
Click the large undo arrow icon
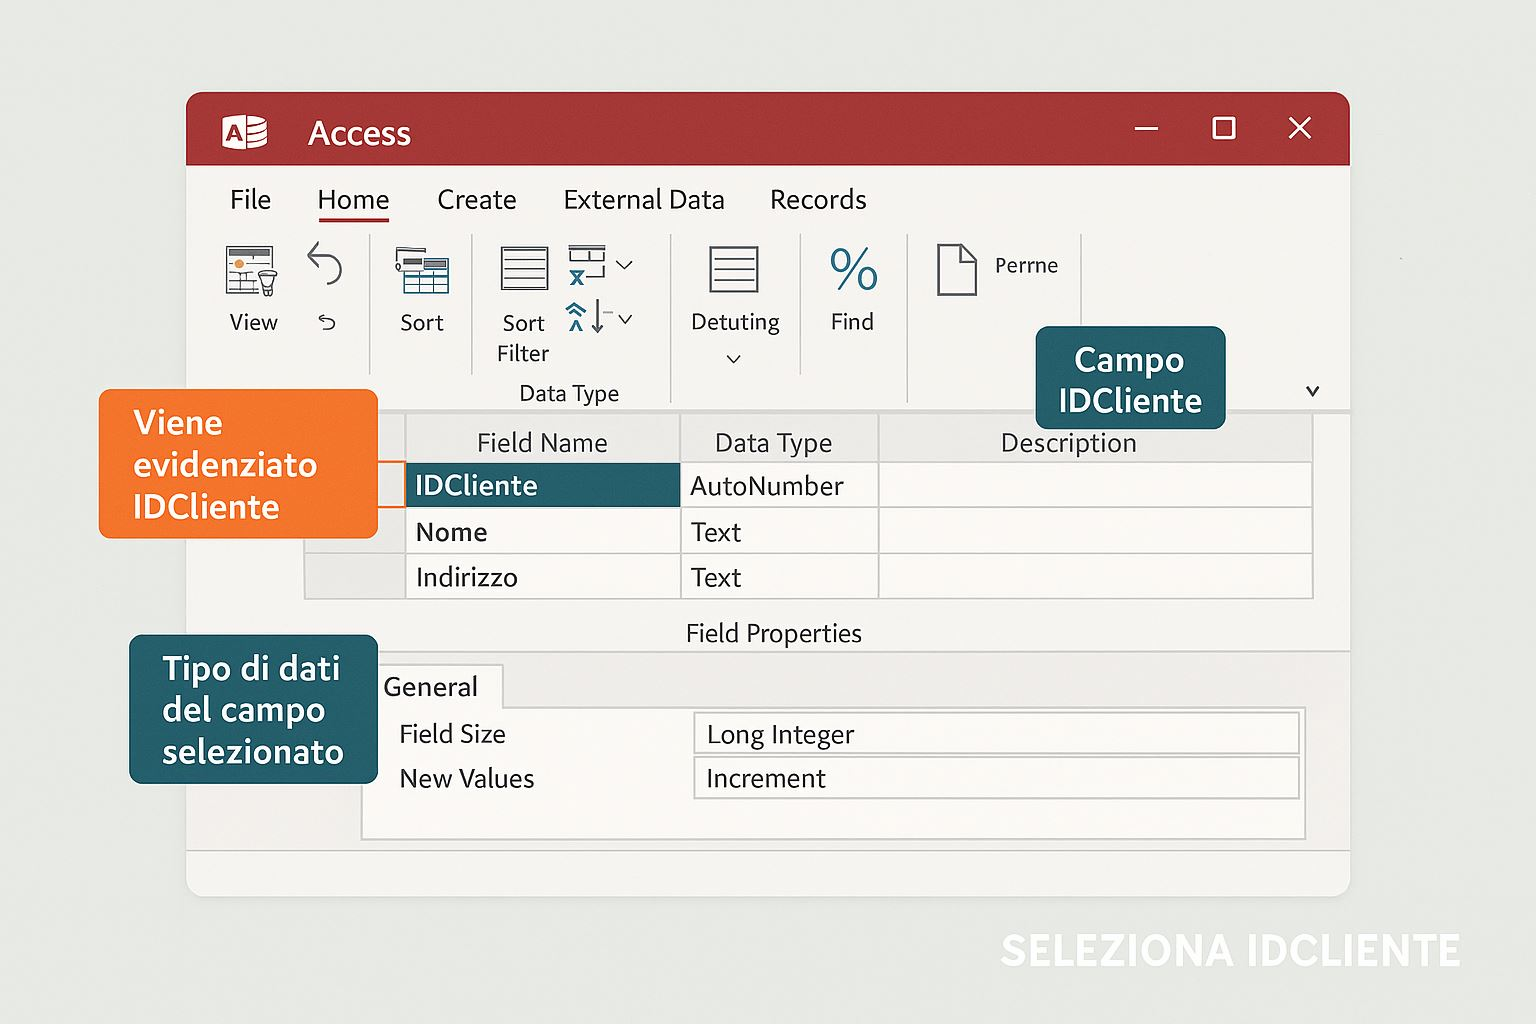[325, 264]
